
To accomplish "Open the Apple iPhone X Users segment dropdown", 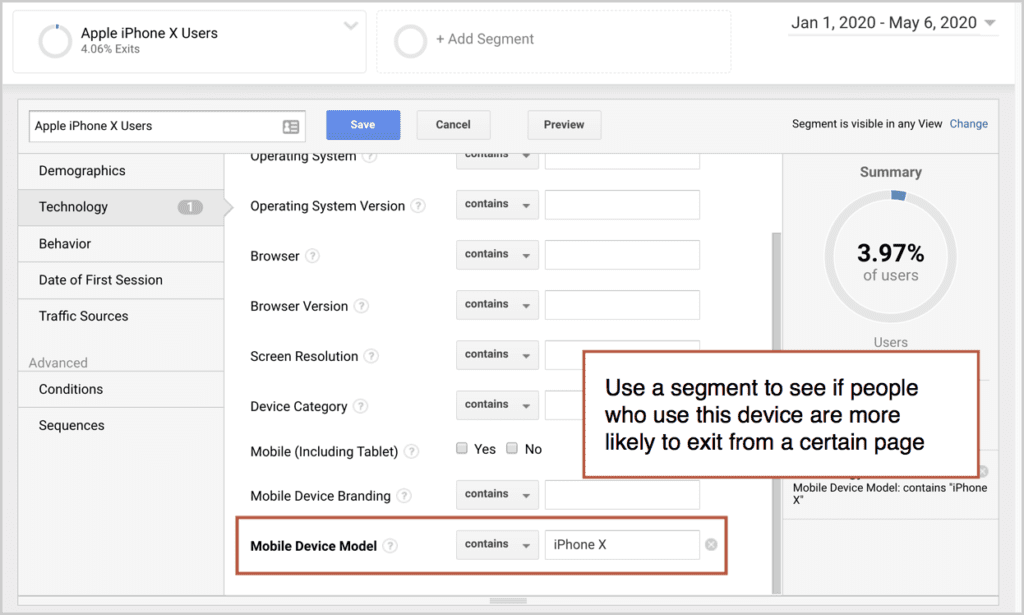I will pos(351,26).
